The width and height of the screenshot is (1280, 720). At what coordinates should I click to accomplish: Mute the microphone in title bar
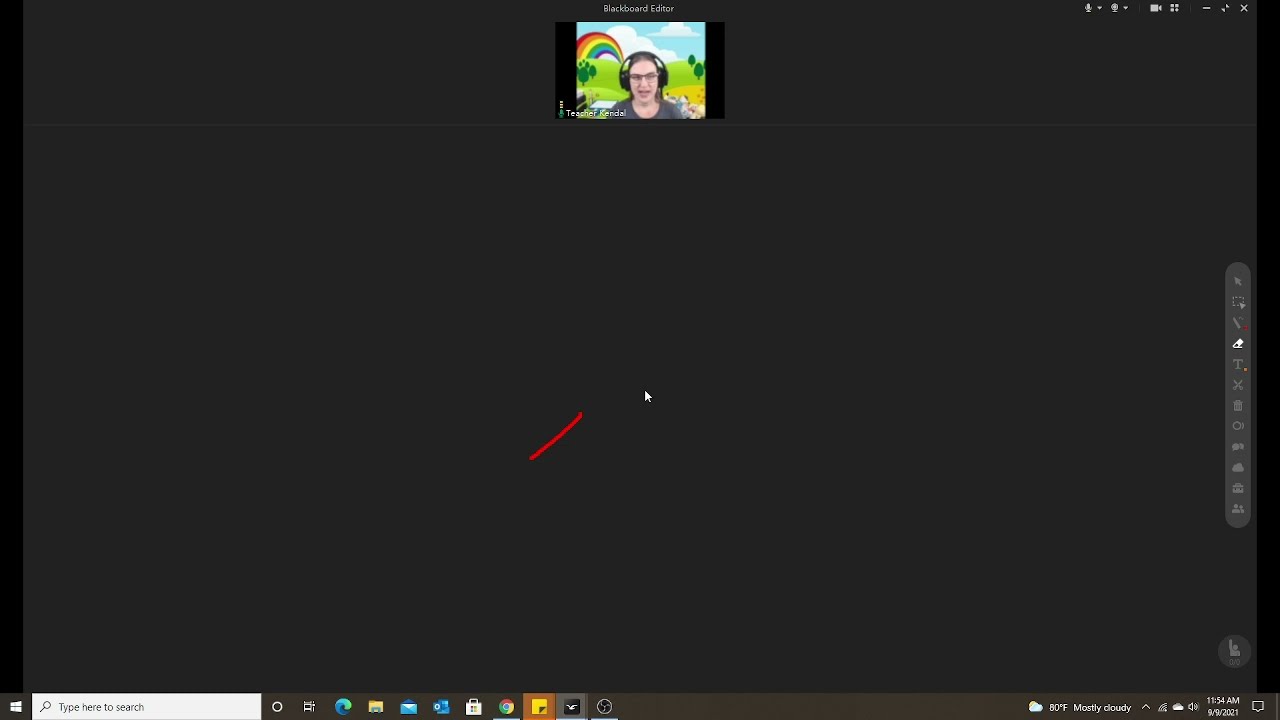pyautogui.click(x=1088, y=8)
